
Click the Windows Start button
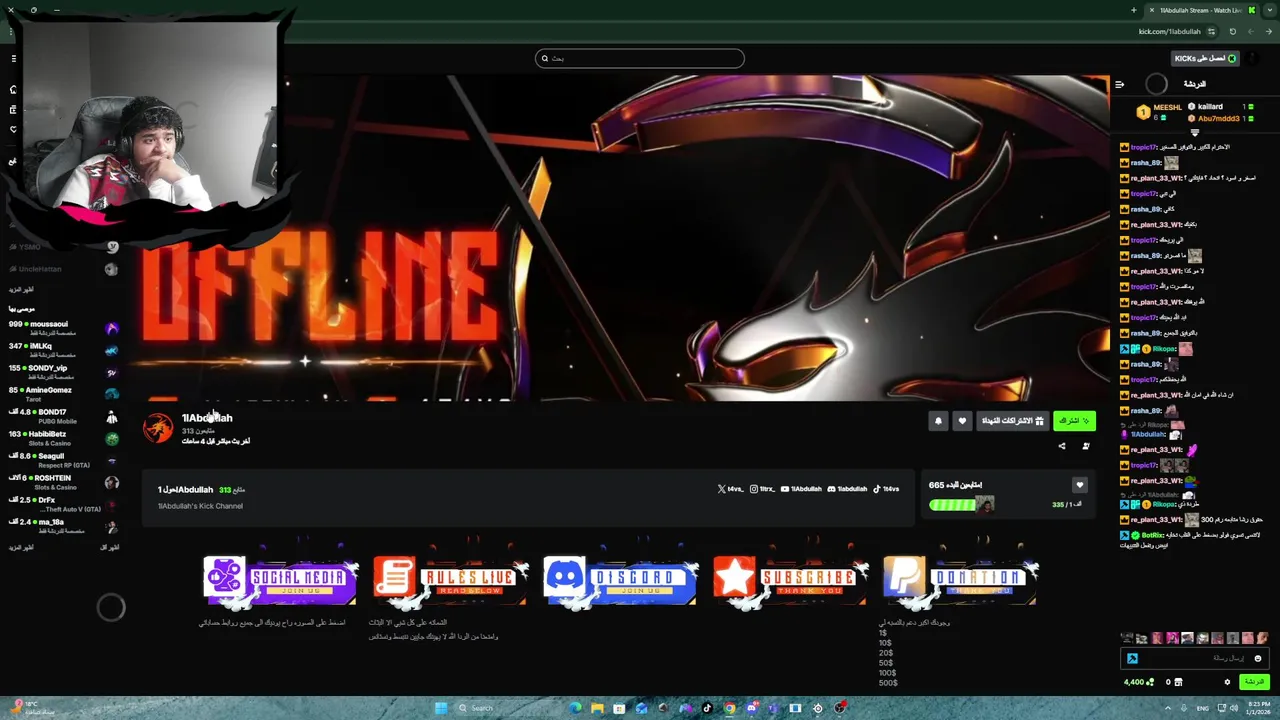[x=440, y=708]
